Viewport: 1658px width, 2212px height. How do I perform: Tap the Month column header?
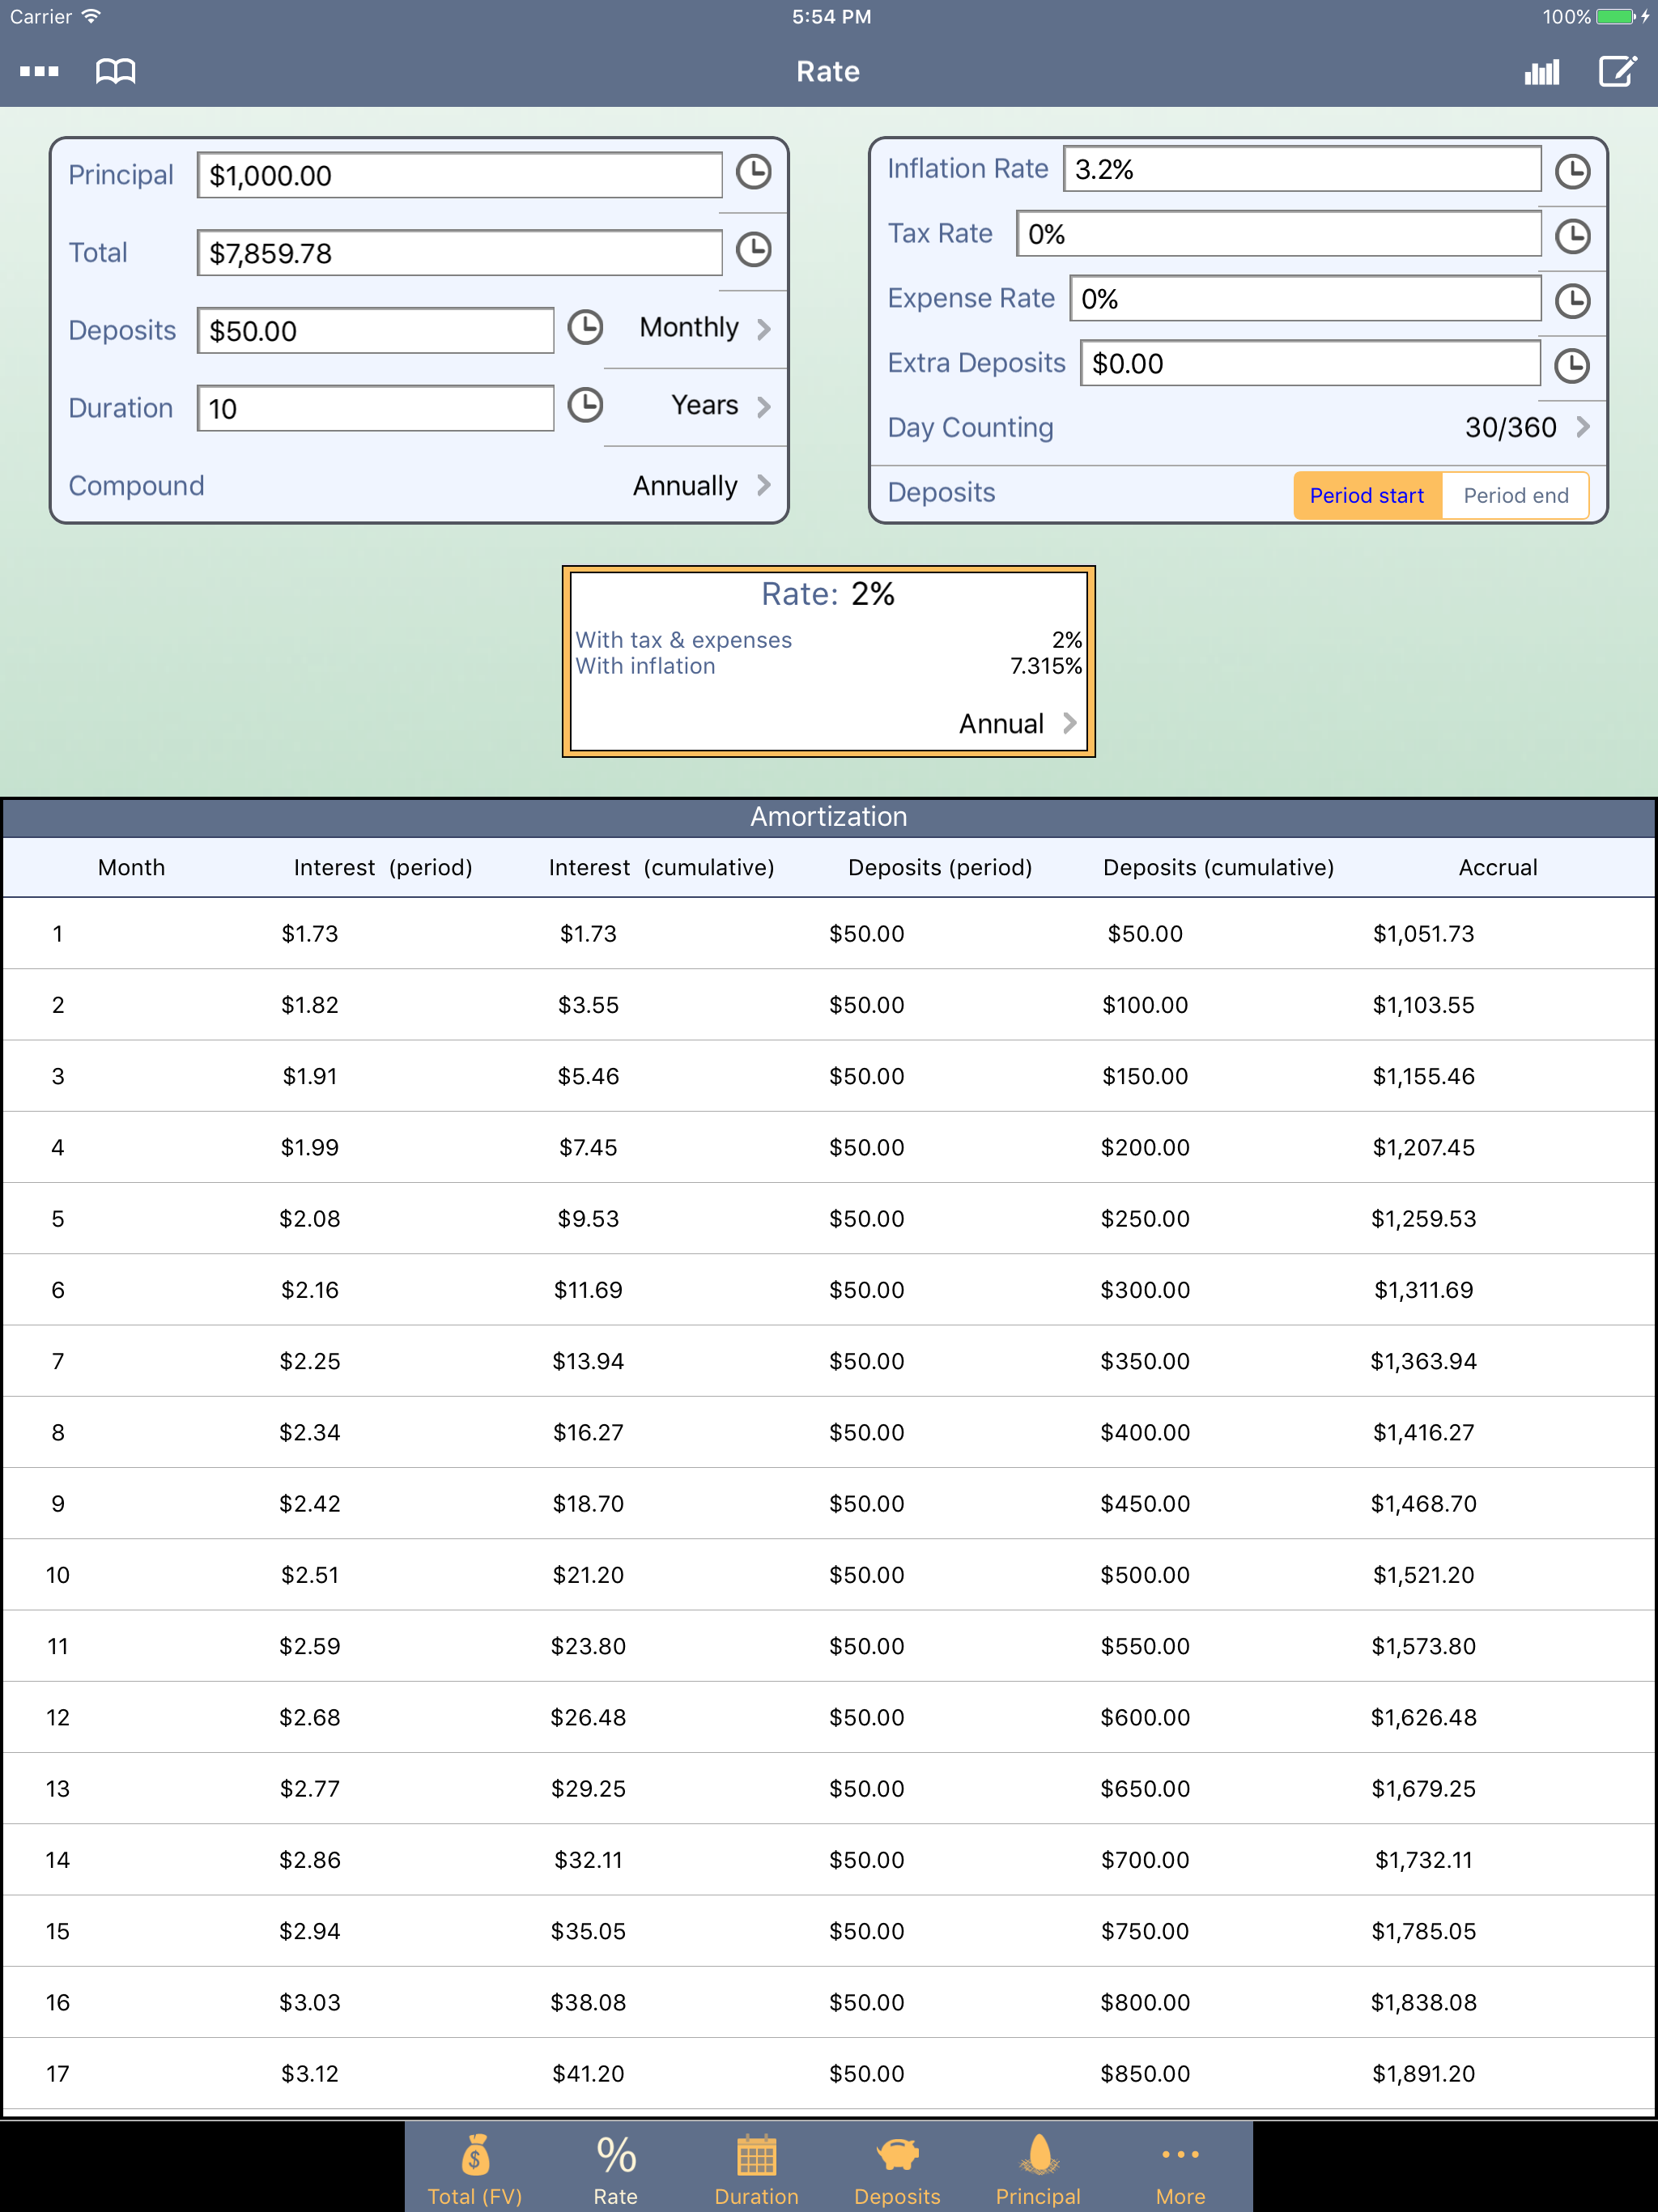[131, 868]
